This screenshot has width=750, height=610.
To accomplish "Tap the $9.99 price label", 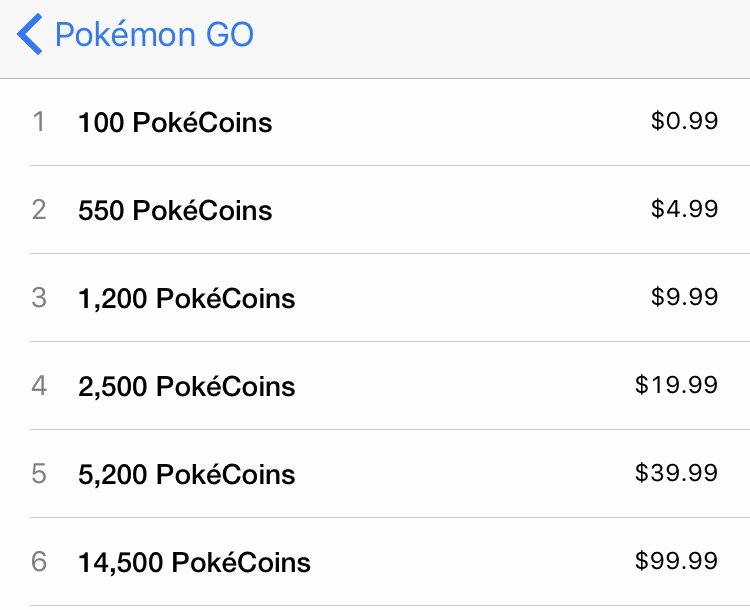I will pyautogui.click(x=684, y=297).
